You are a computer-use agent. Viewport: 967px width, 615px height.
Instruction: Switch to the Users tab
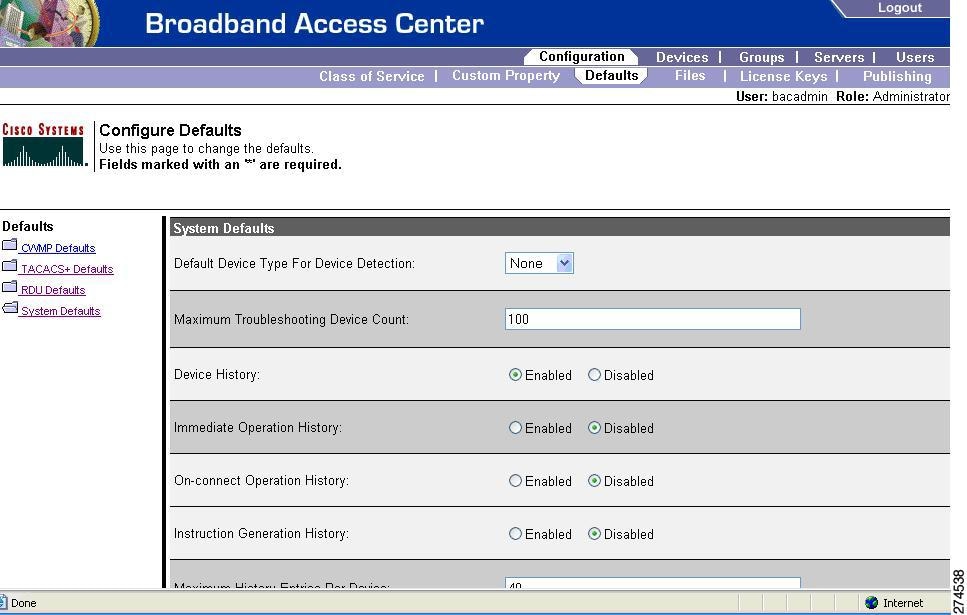(x=915, y=57)
